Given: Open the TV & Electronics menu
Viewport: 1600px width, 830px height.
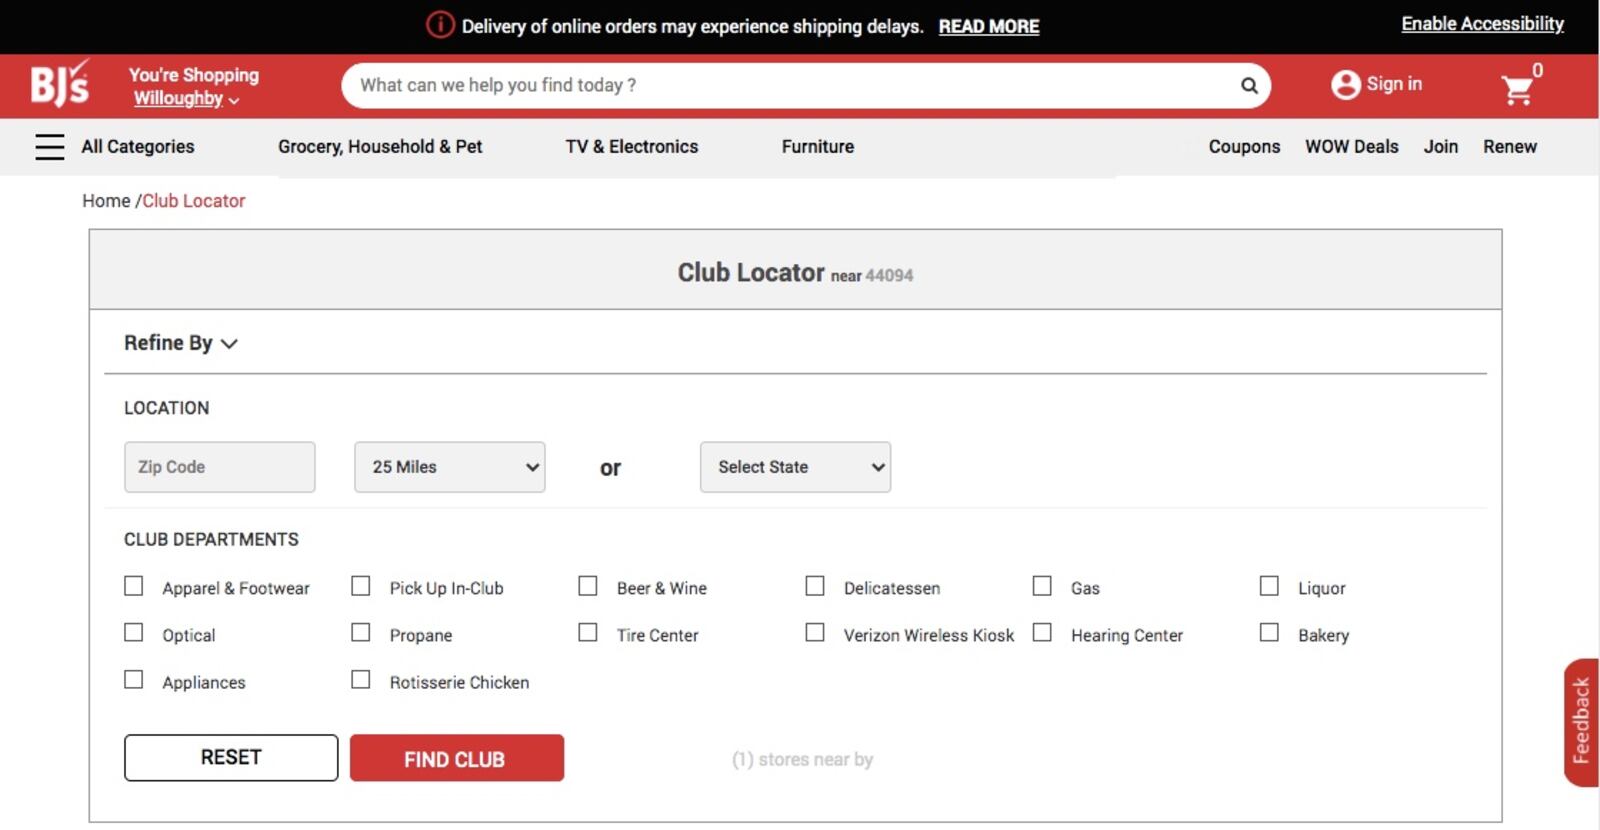Looking at the screenshot, I should [x=631, y=147].
